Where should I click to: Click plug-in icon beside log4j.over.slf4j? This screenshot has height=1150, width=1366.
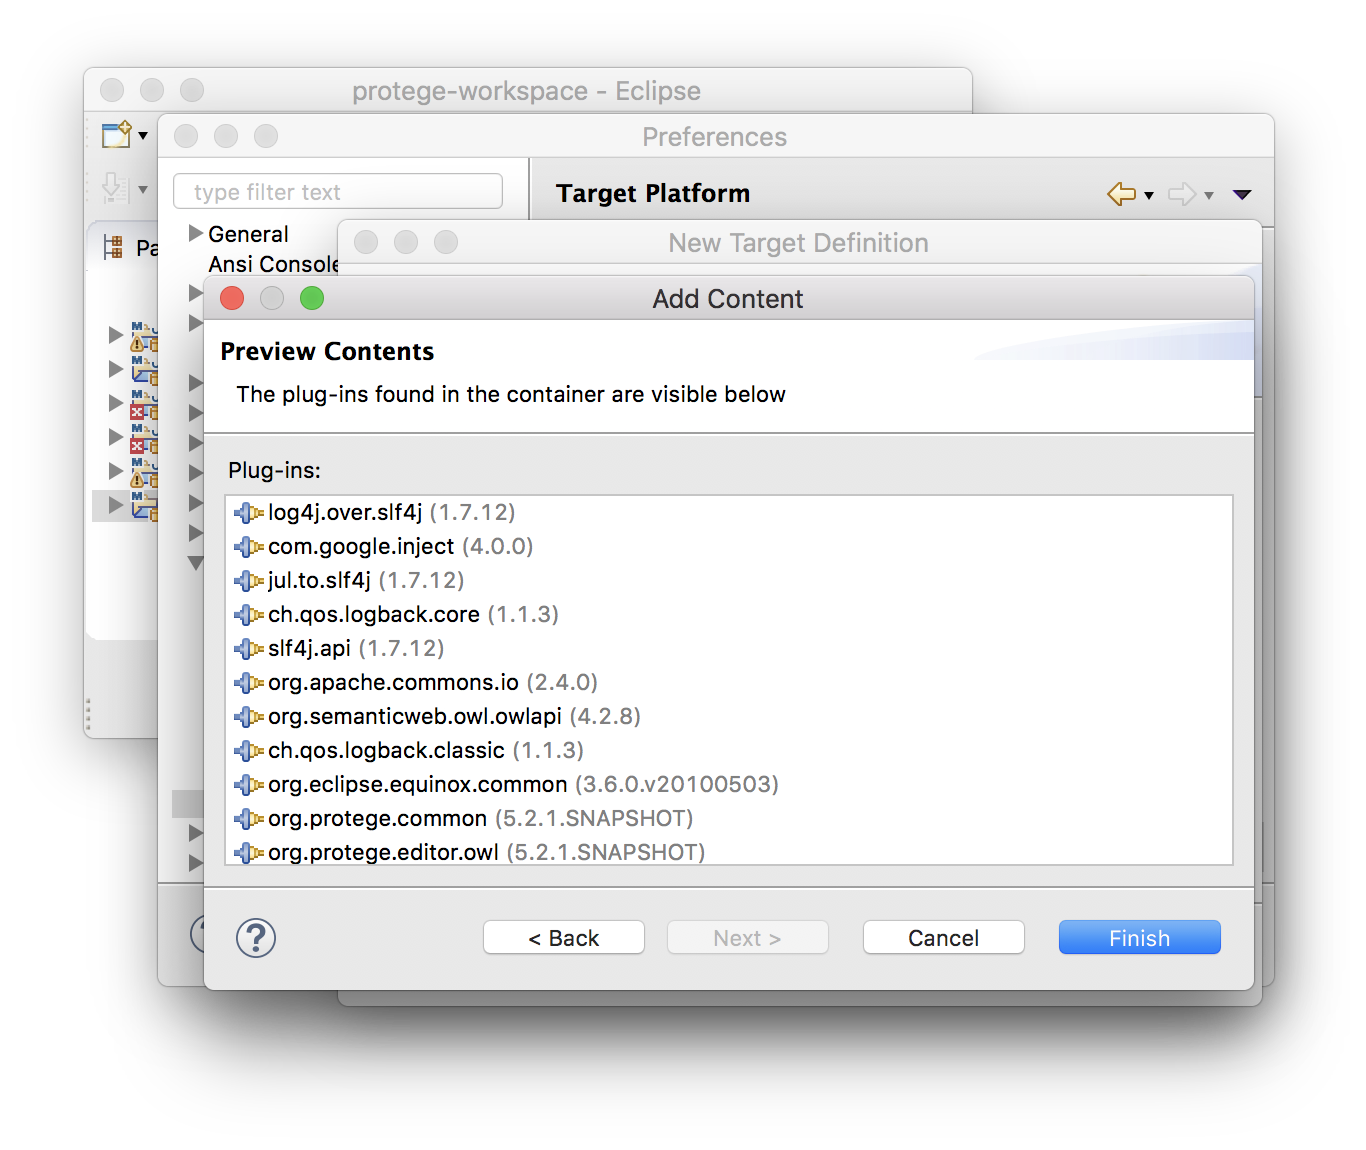pyautogui.click(x=248, y=513)
